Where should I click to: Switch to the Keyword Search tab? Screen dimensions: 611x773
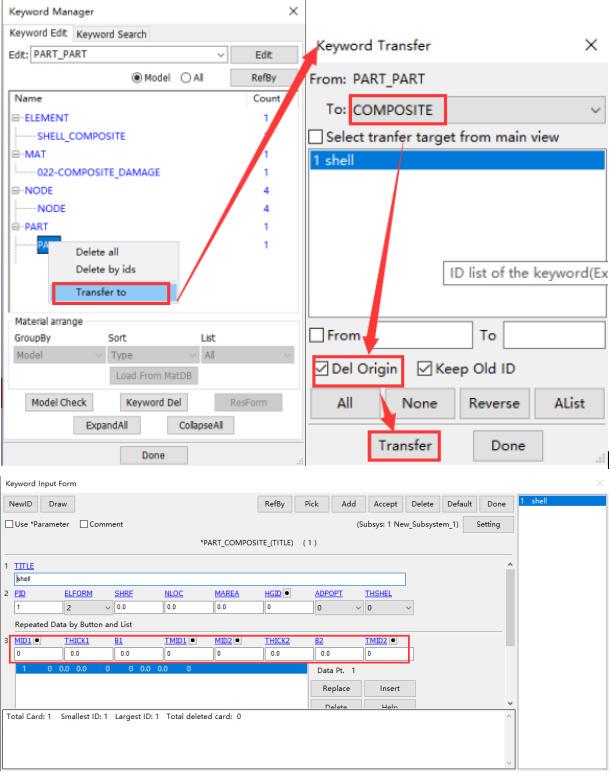(111, 34)
